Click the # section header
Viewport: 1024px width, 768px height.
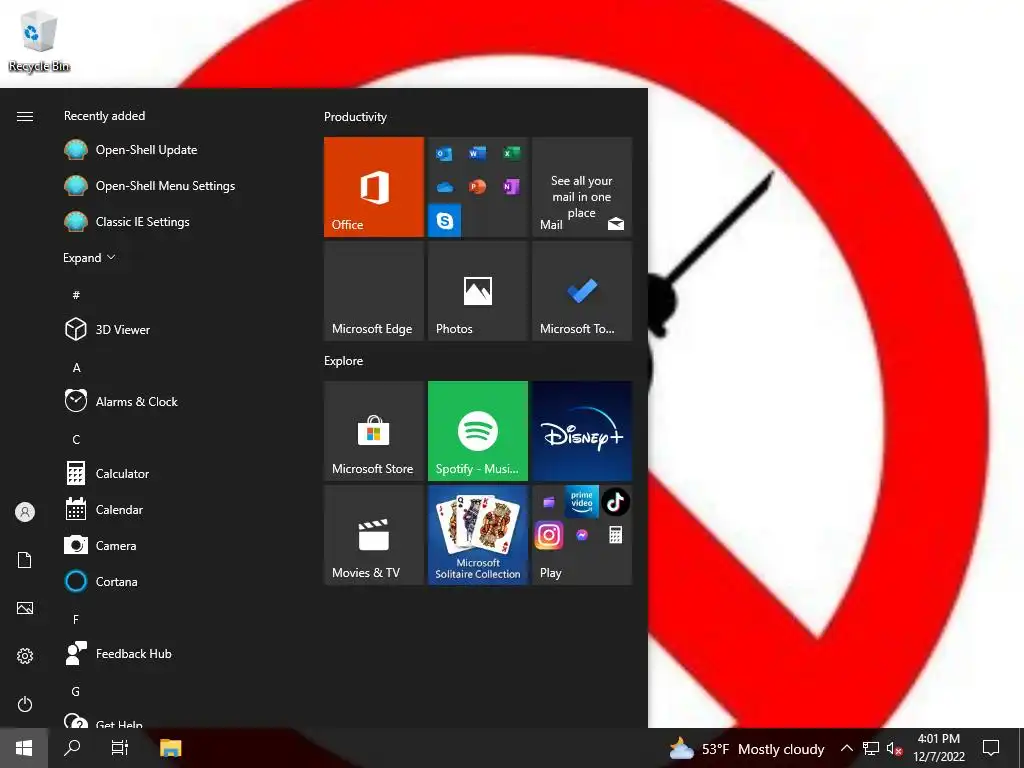[x=76, y=295]
